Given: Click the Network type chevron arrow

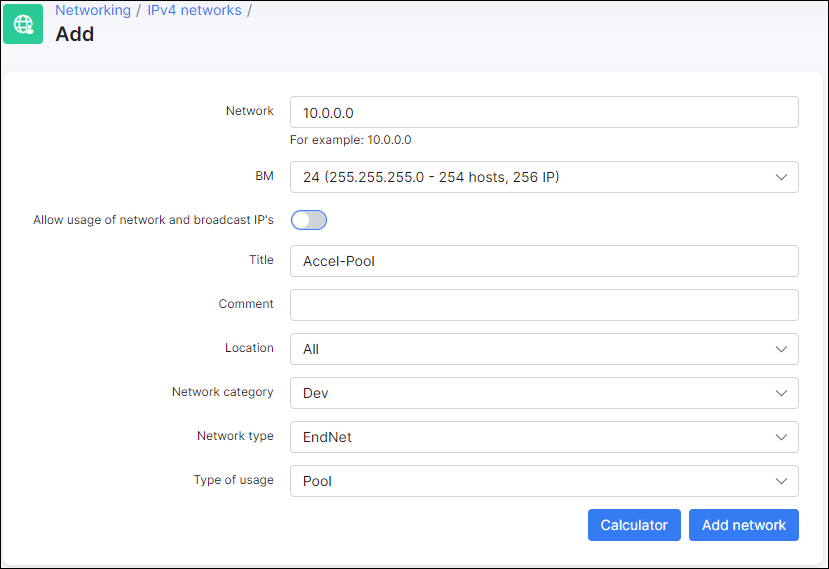Looking at the screenshot, I should tap(781, 437).
